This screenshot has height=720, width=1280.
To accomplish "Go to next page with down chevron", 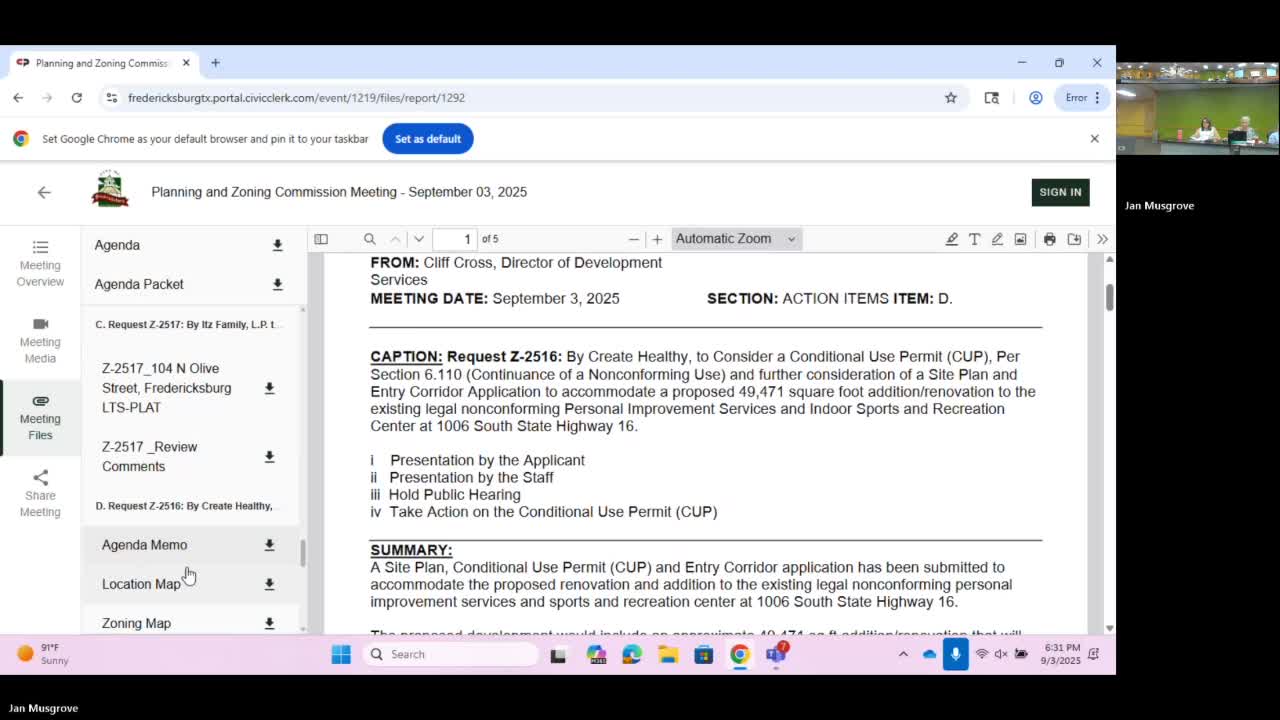I will [418, 239].
